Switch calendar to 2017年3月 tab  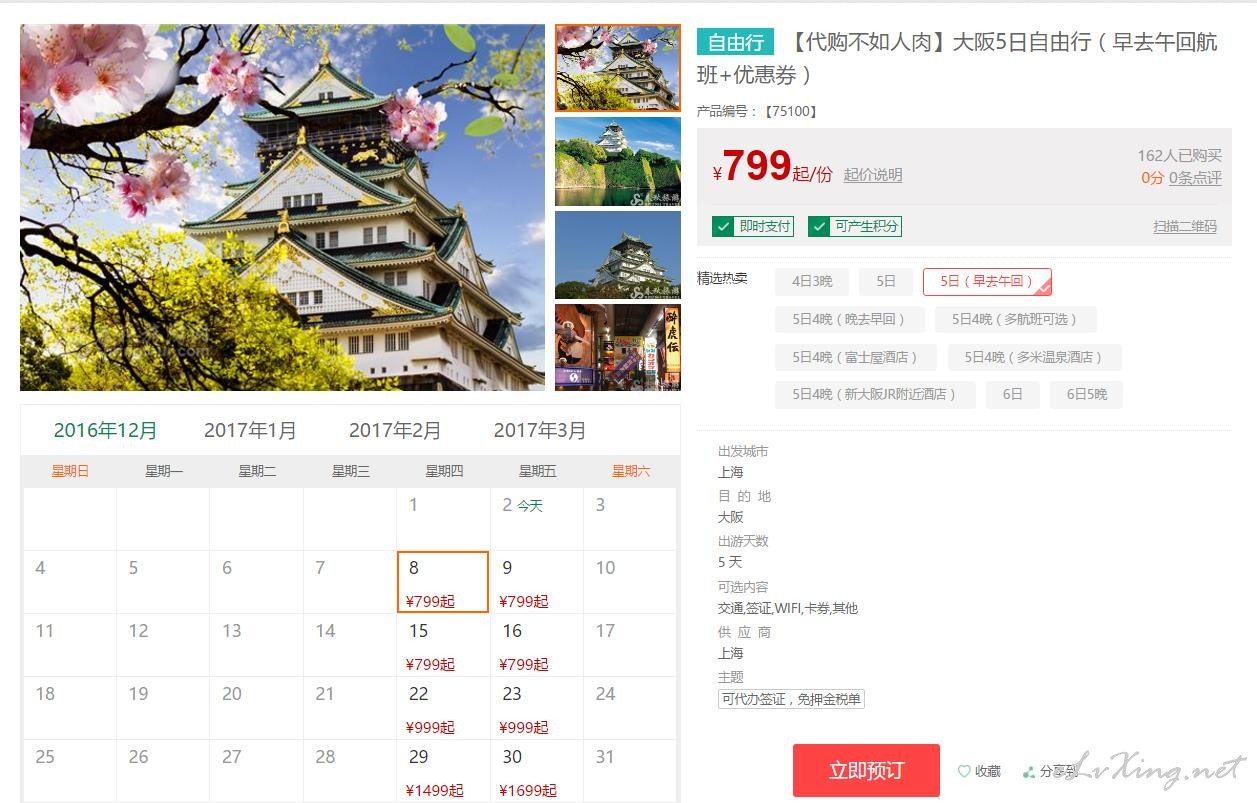(x=540, y=430)
